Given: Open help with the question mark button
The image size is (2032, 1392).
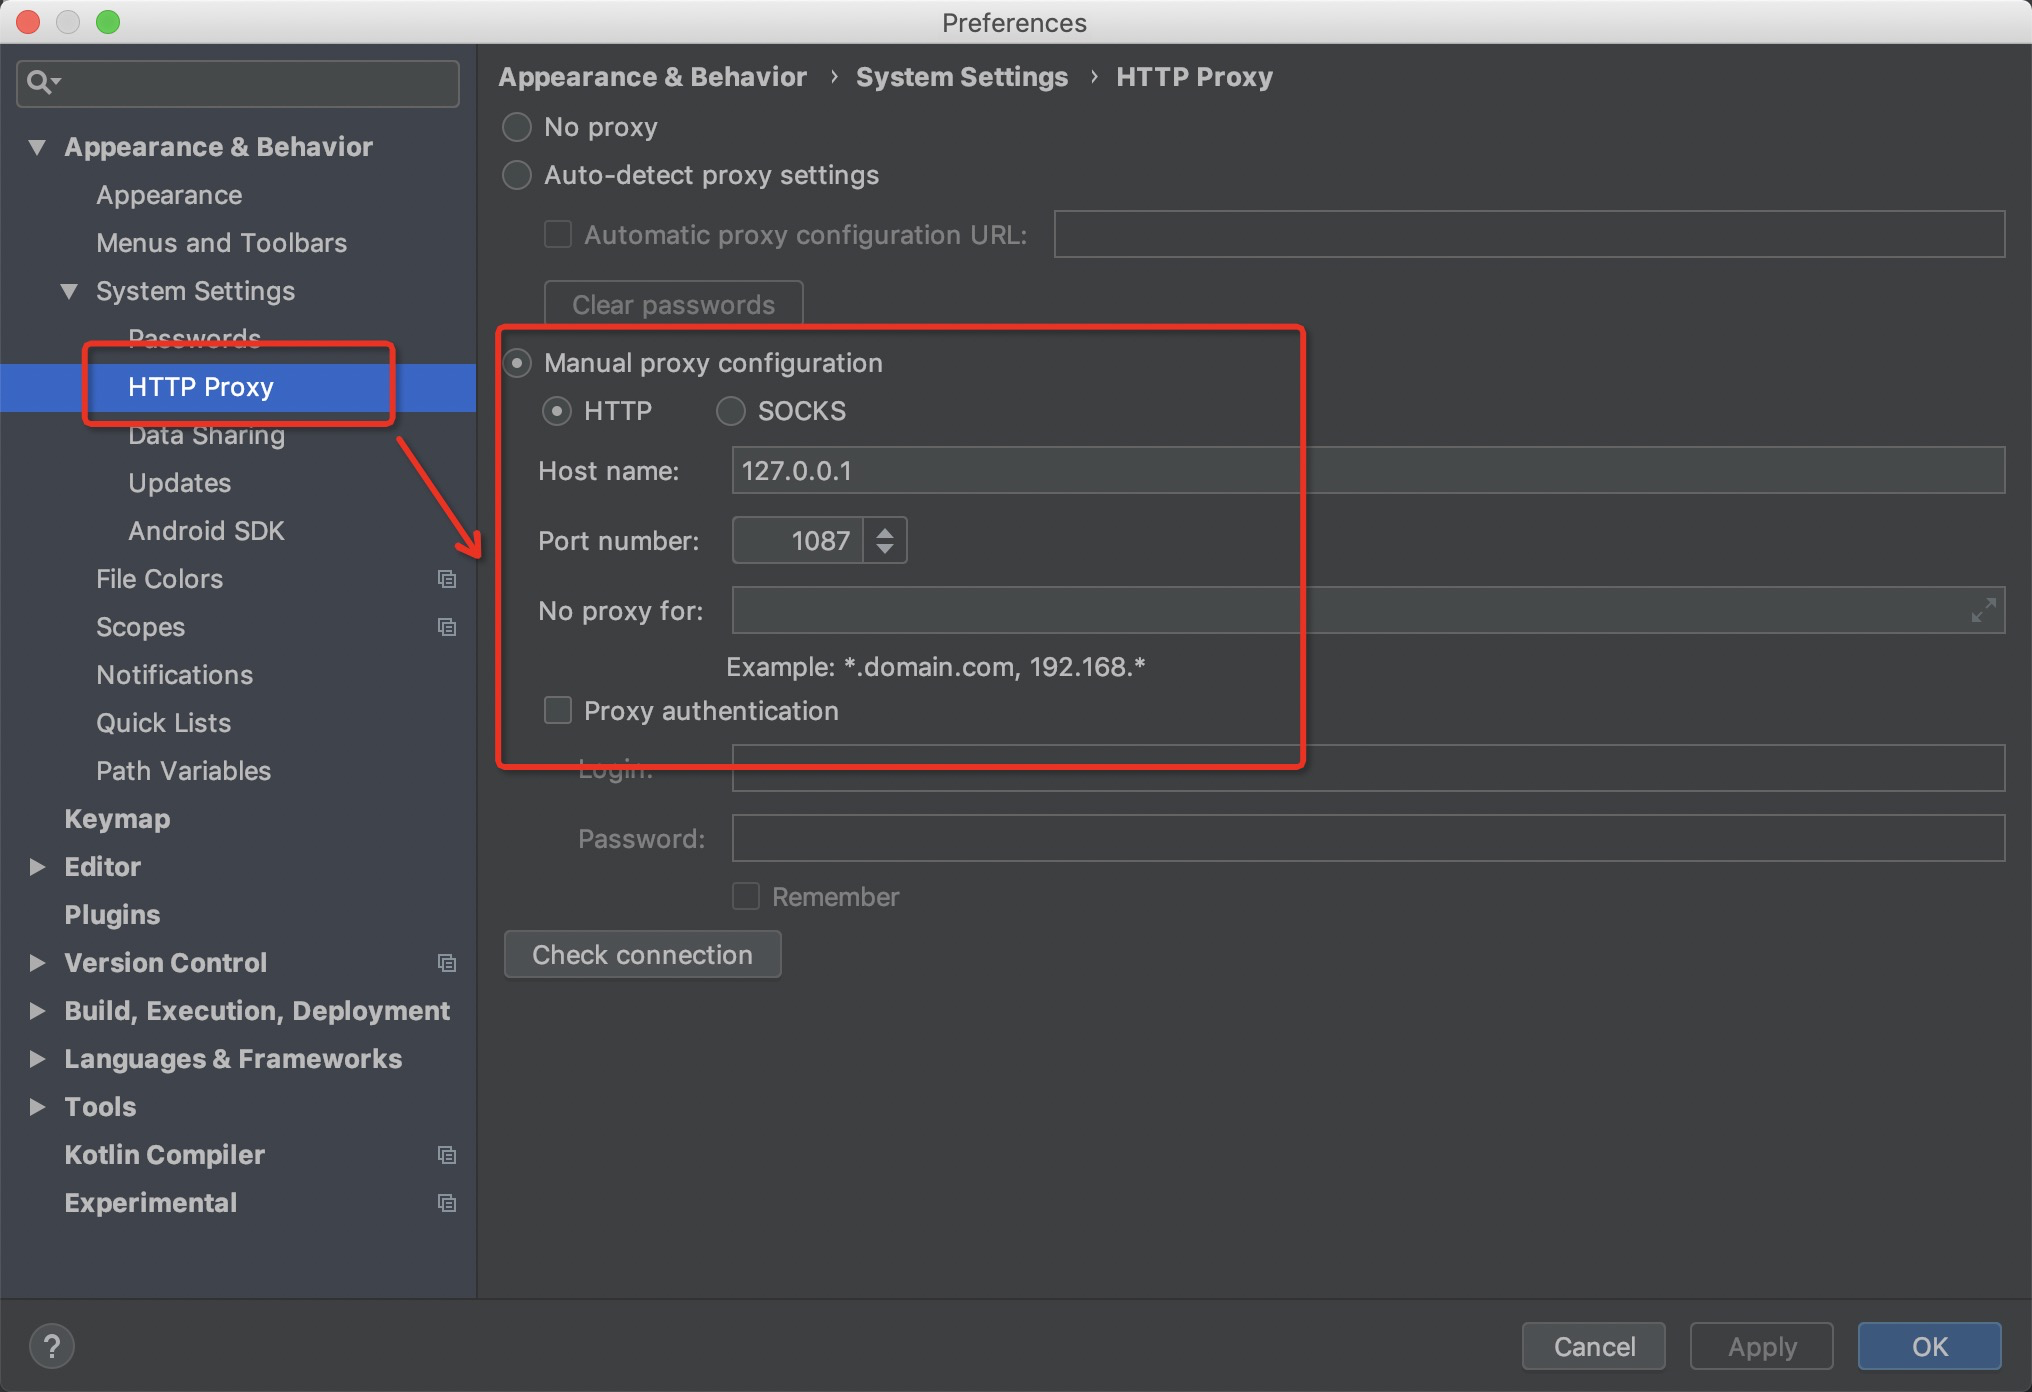Looking at the screenshot, I should pos(52,1346).
